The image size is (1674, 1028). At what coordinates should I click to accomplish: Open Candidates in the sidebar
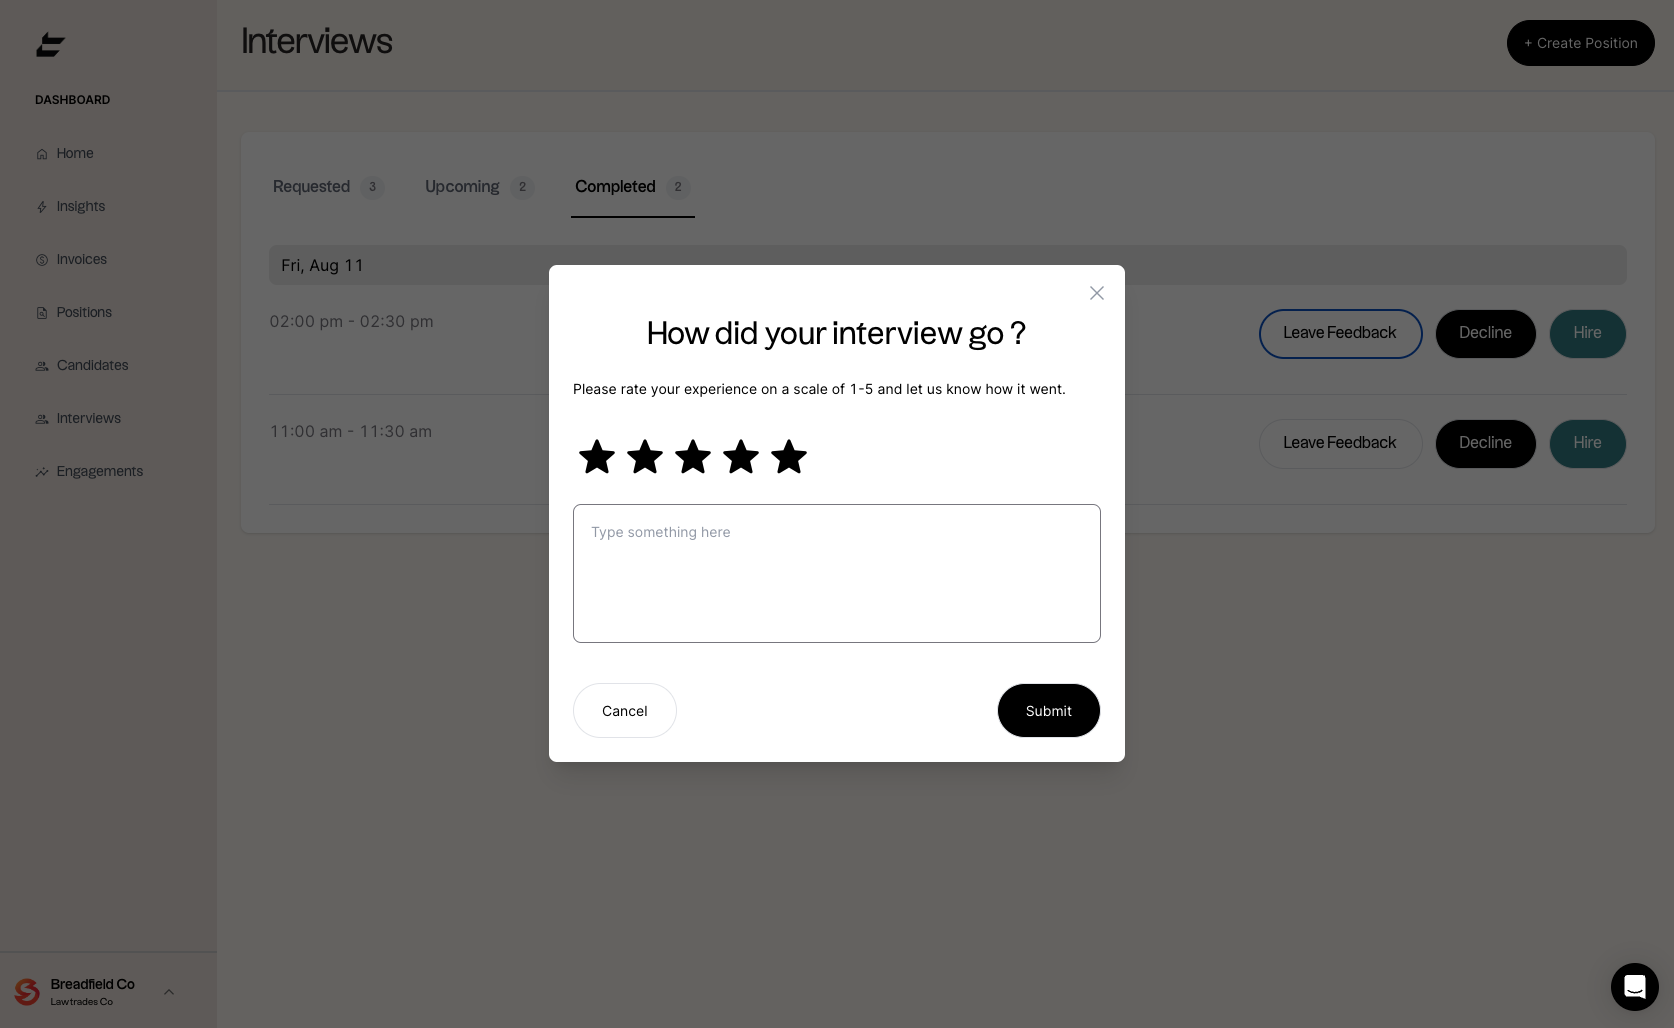click(x=82, y=365)
